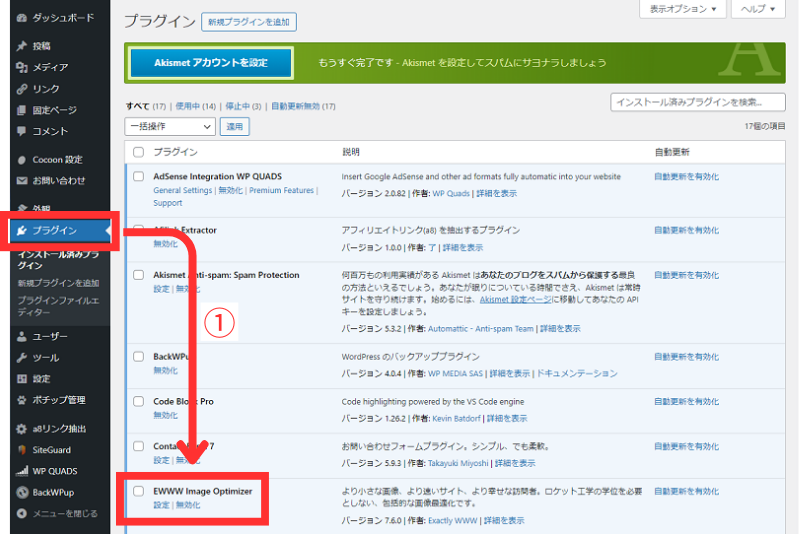This screenshot has width=799, height=535.
Task: Focus the インストール済みプラグインを検索 field
Action: 698,102
